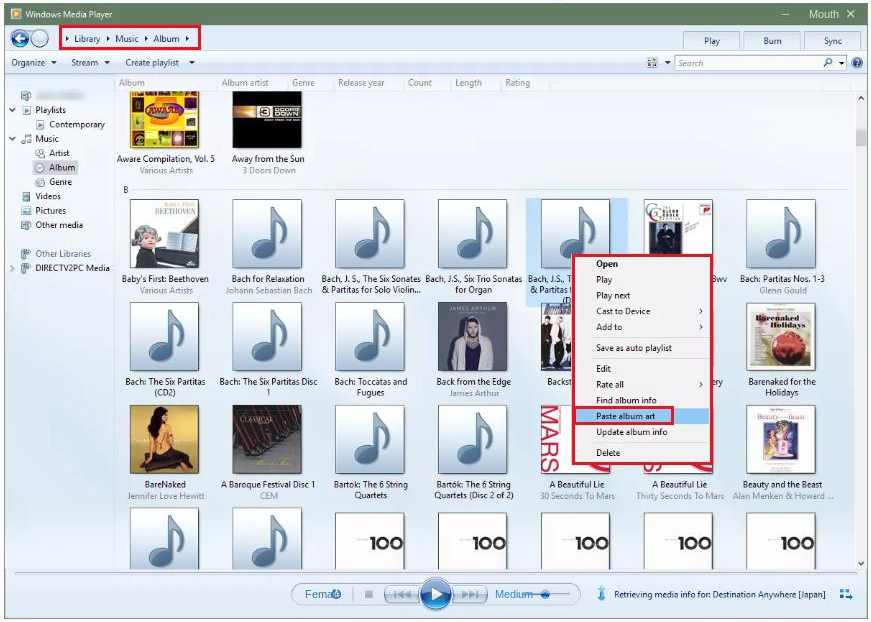Select the Videos library icon in sidebar
This screenshot has width=871, height=622.
[x=27, y=197]
